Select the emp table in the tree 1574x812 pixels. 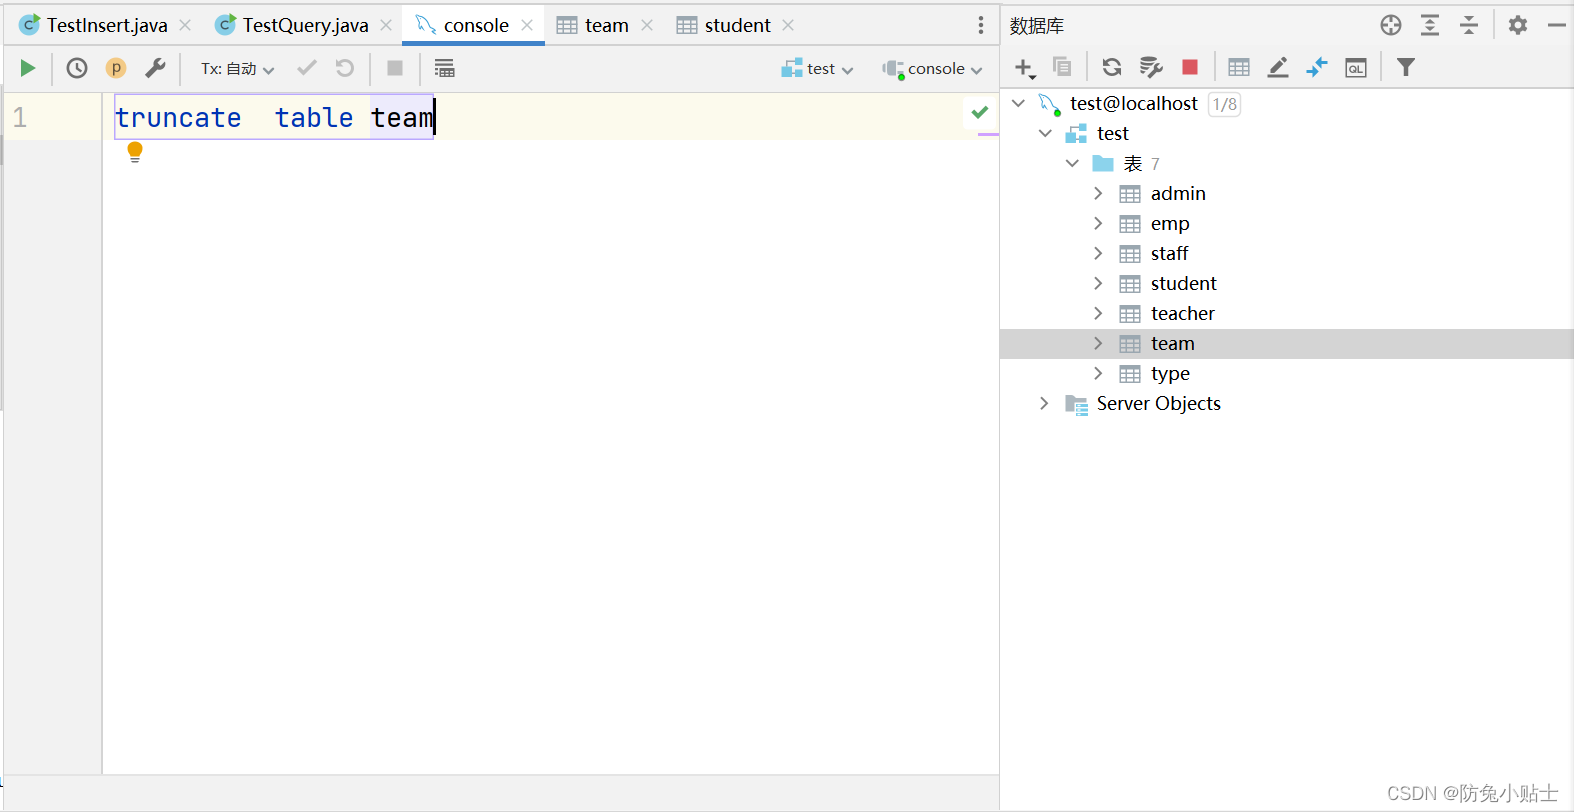point(1170,224)
